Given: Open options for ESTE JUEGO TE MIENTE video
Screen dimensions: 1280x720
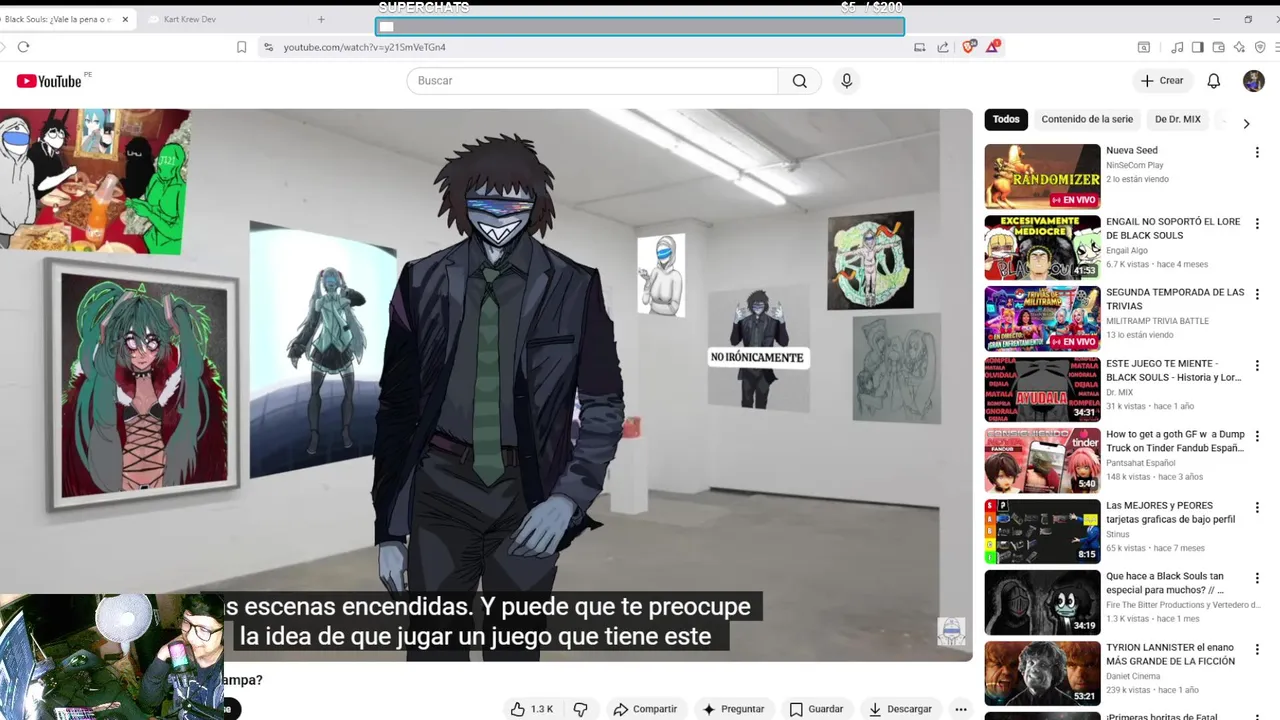Looking at the screenshot, I should 1257,366.
